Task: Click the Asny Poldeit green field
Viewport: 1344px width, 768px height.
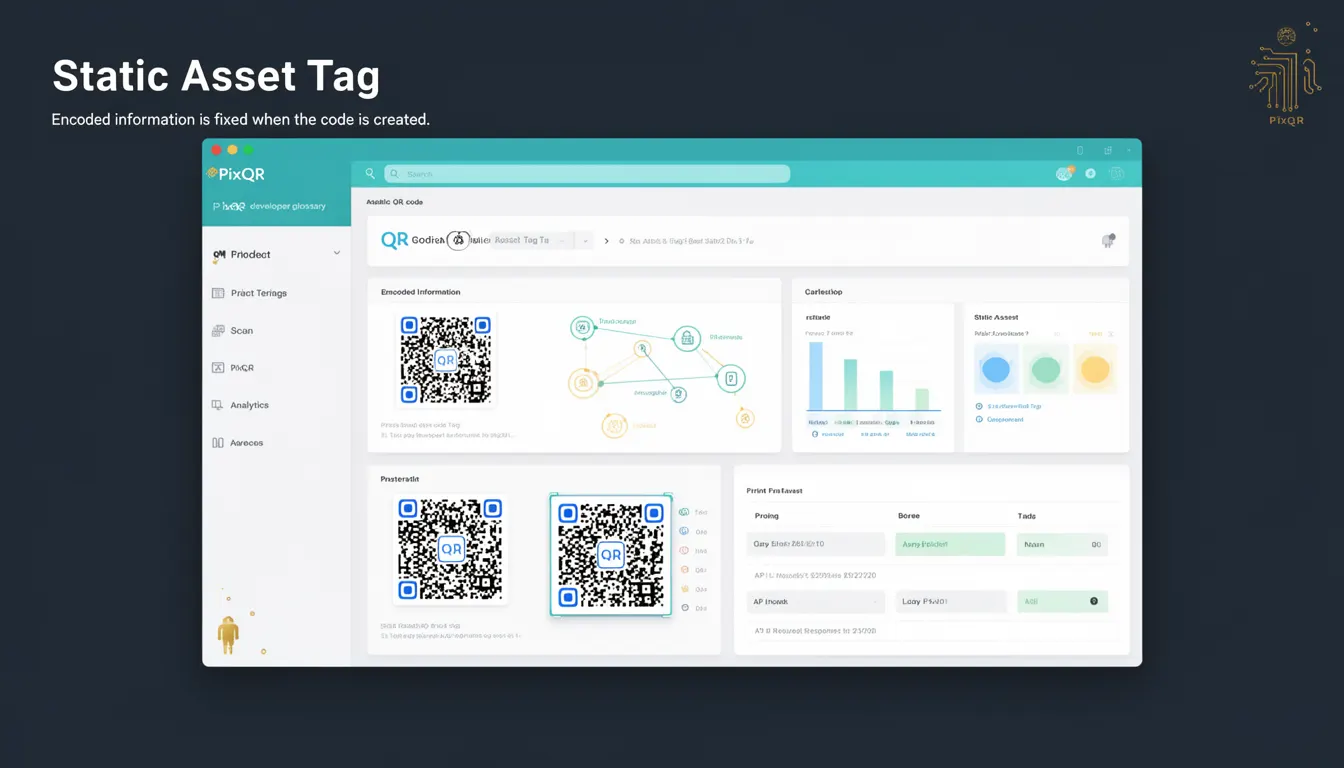Action: point(950,544)
